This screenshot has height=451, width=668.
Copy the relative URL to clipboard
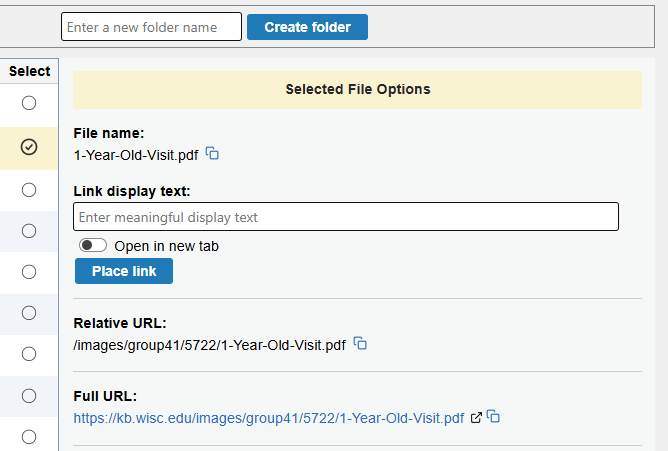pos(361,344)
